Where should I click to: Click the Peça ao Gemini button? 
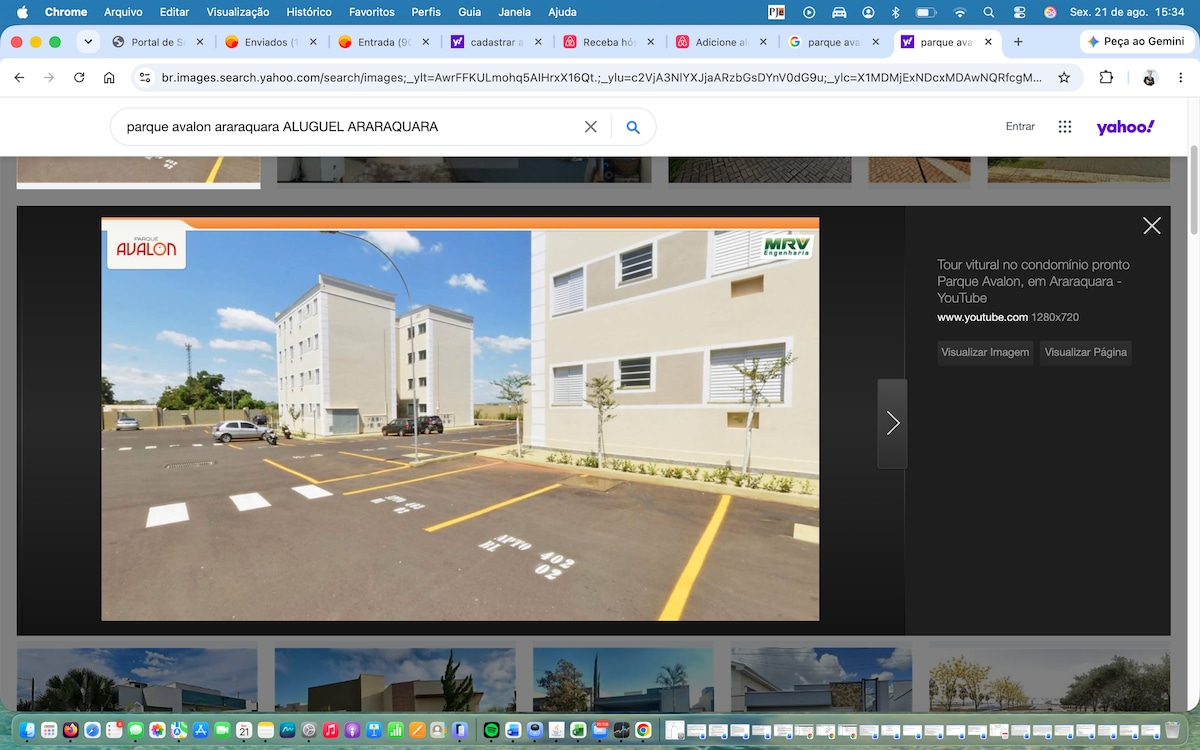(1135, 42)
